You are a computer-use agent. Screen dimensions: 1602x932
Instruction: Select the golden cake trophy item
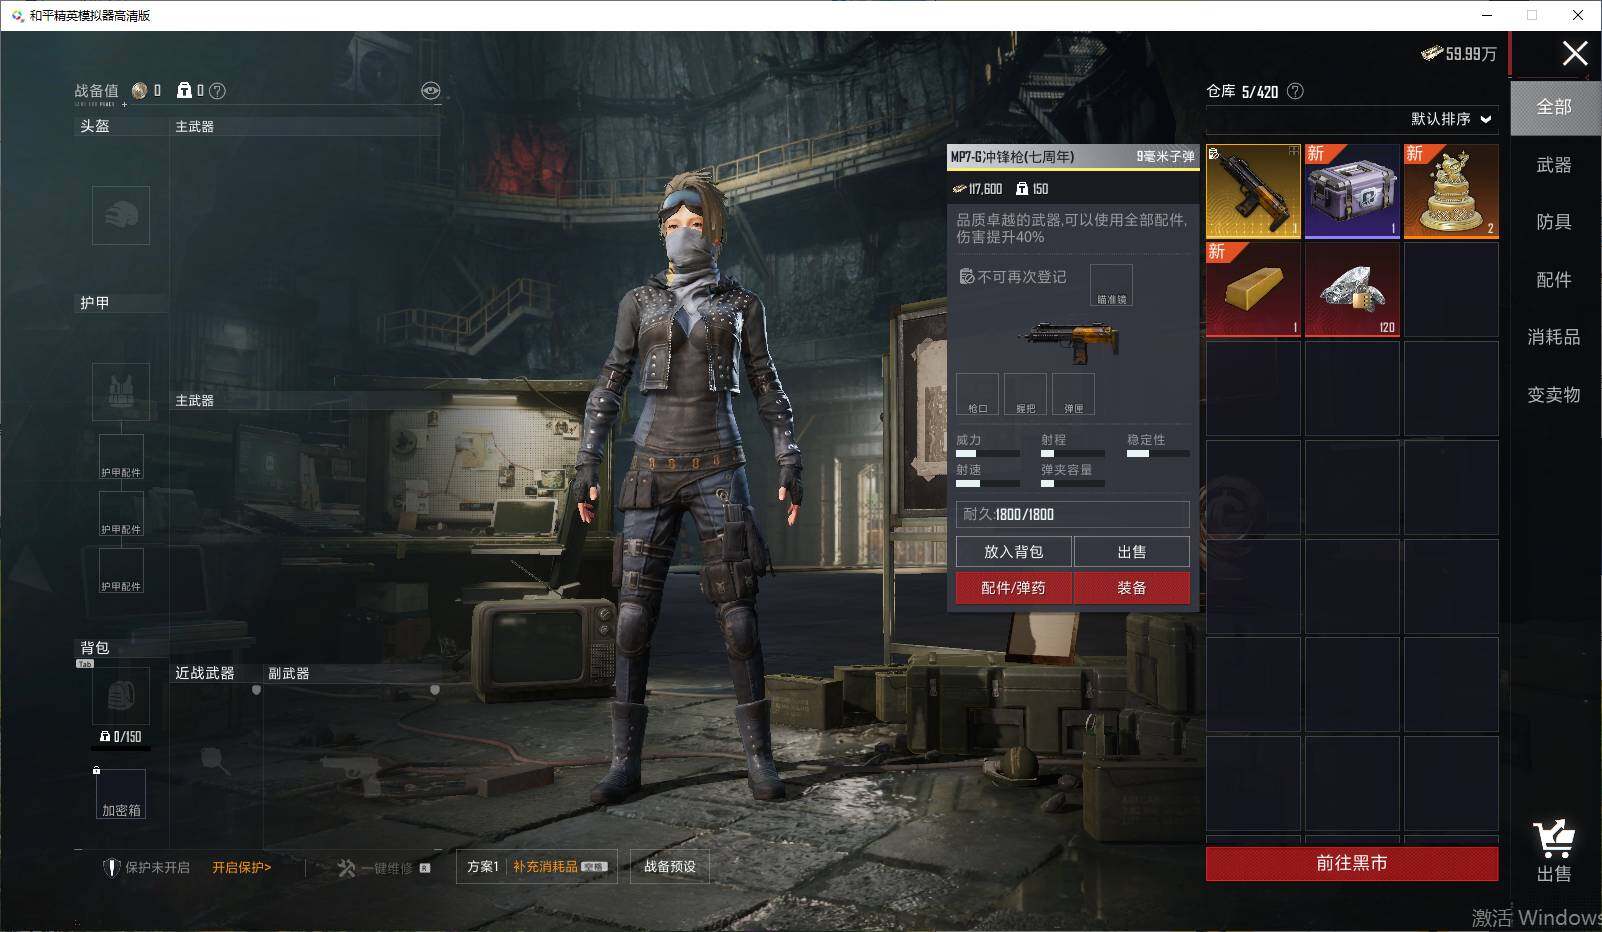pos(1451,191)
